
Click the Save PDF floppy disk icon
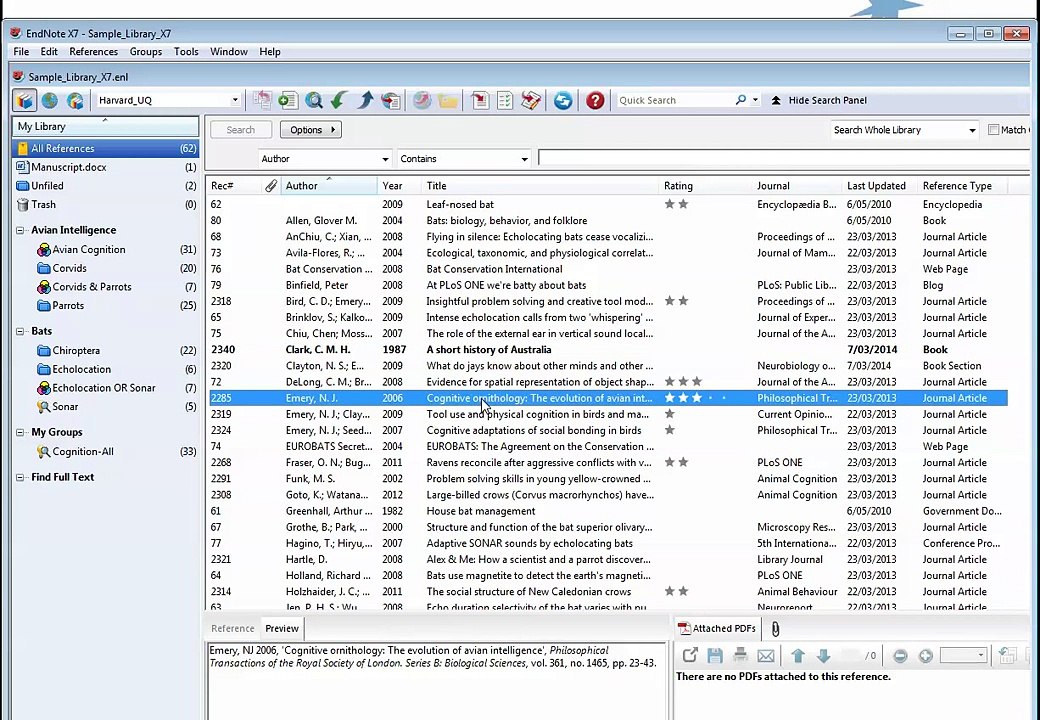pos(715,656)
